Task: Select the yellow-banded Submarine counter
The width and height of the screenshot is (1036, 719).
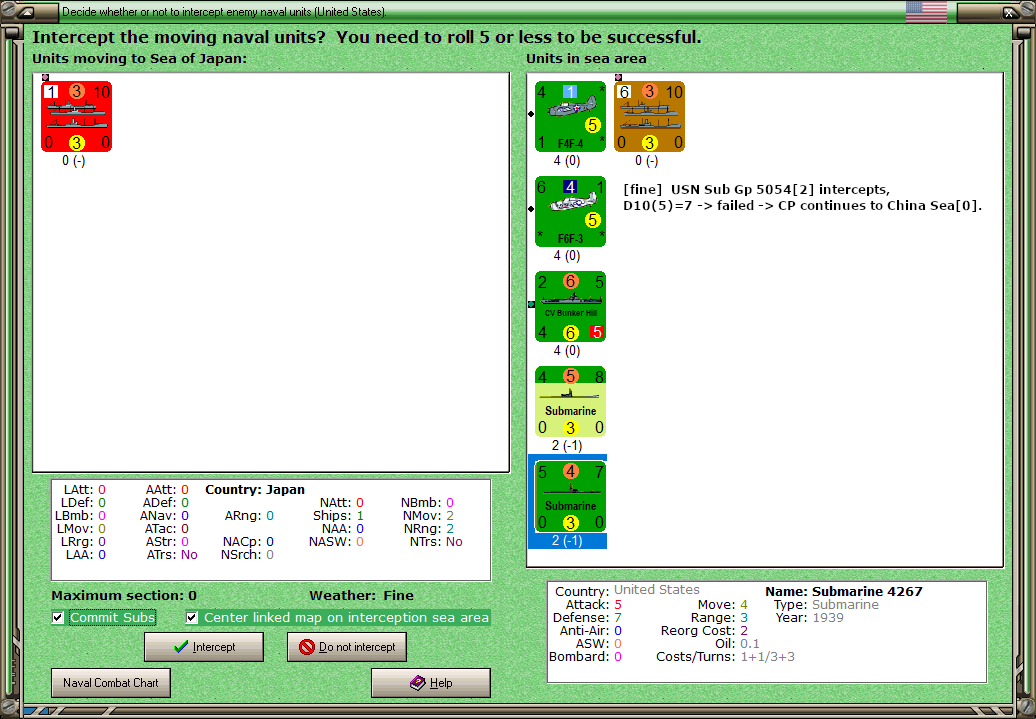Action: (x=570, y=402)
